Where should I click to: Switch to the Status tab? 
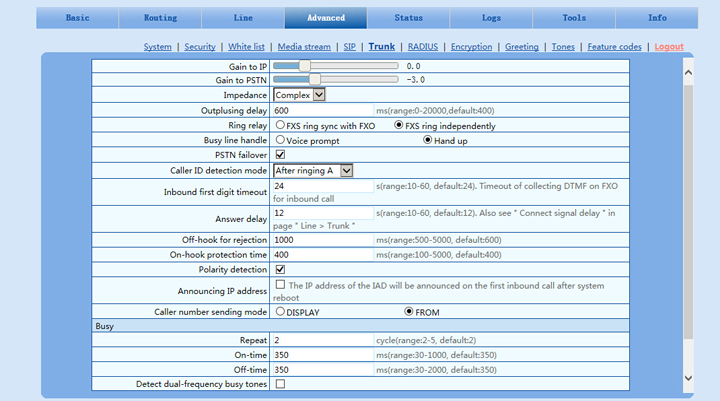pyautogui.click(x=408, y=18)
